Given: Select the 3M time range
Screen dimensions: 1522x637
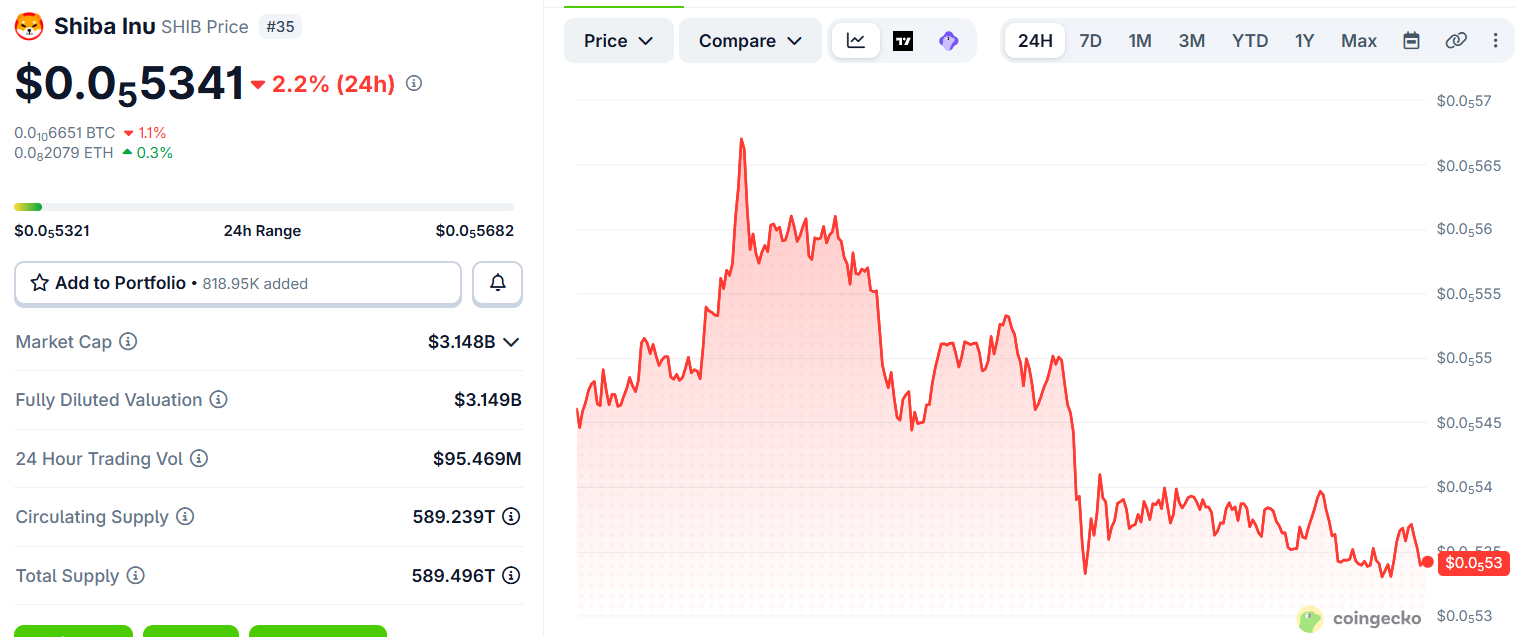Looking at the screenshot, I should point(1191,41).
